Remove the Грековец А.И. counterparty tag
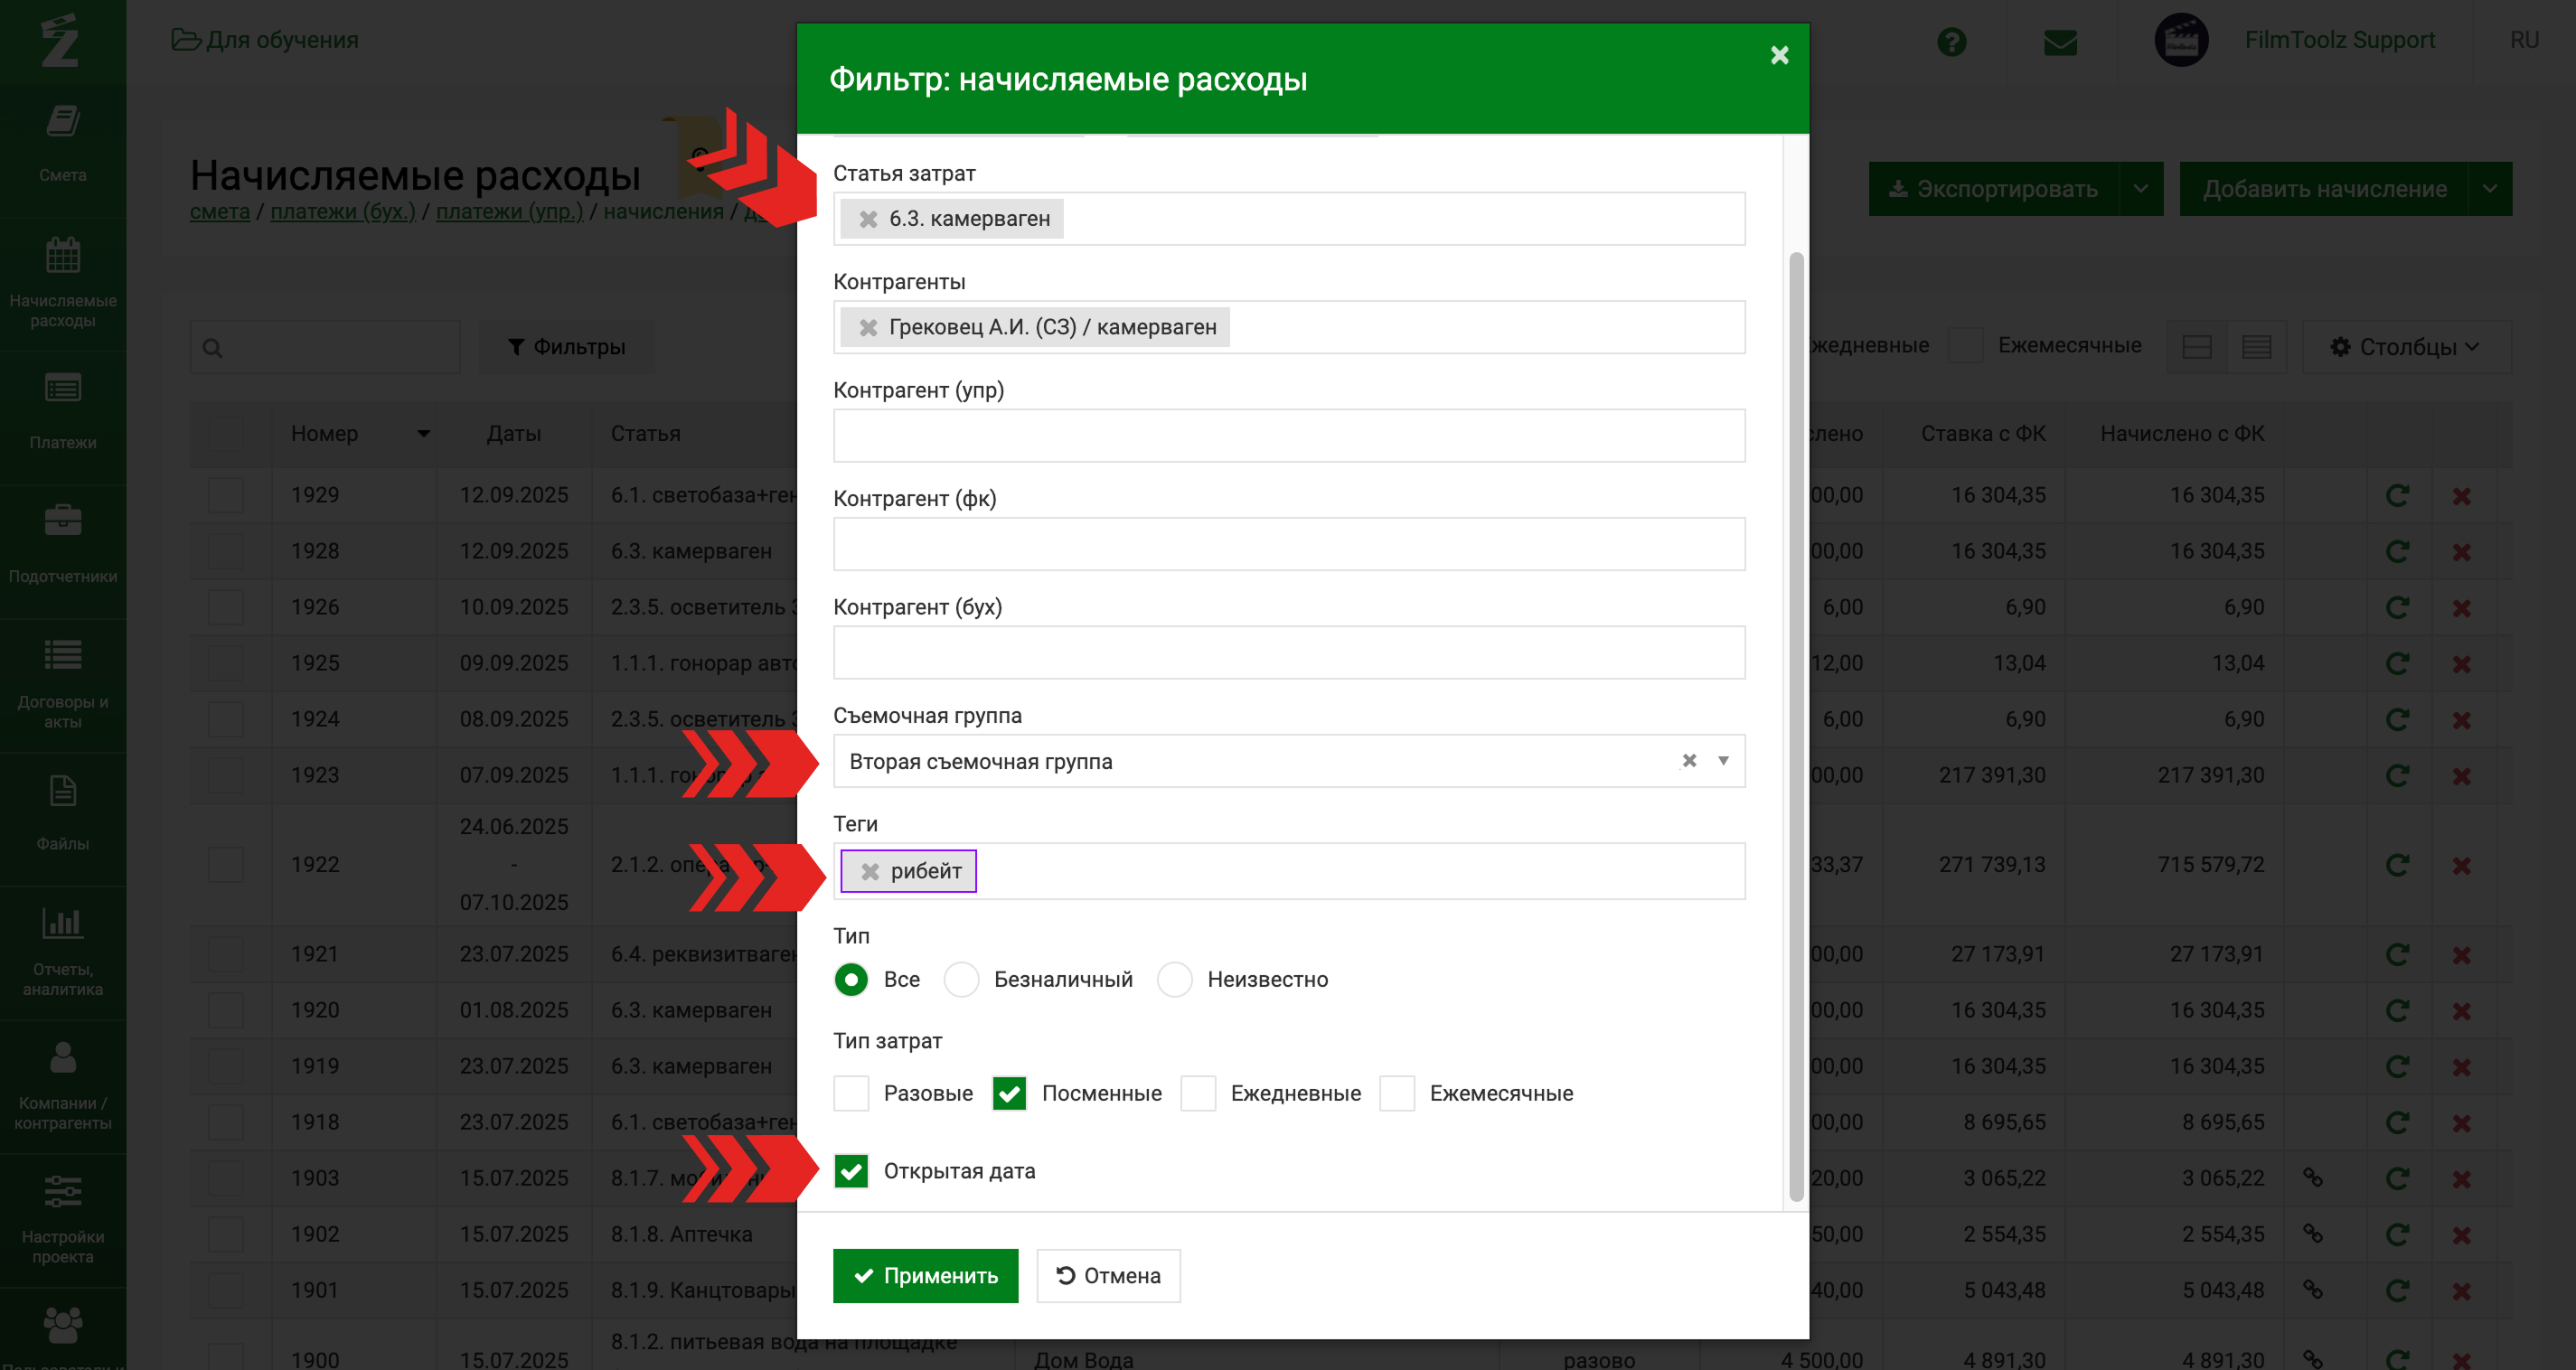 tap(868, 328)
